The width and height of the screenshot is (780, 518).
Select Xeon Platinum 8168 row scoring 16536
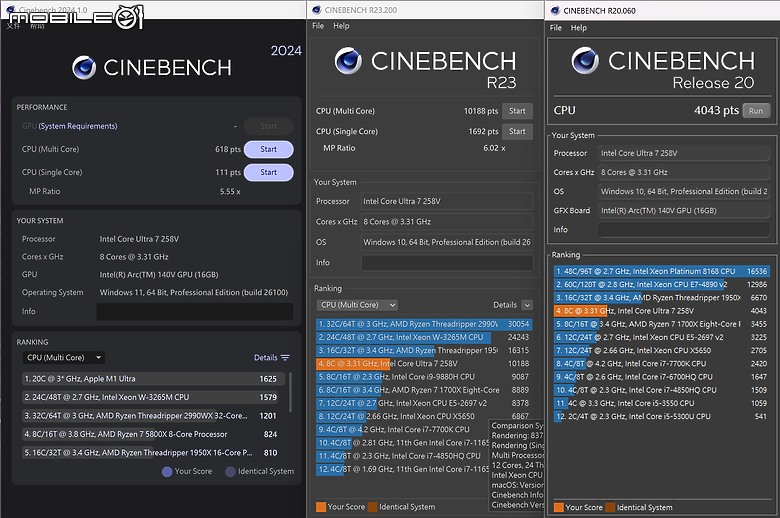(x=662, y=271)
